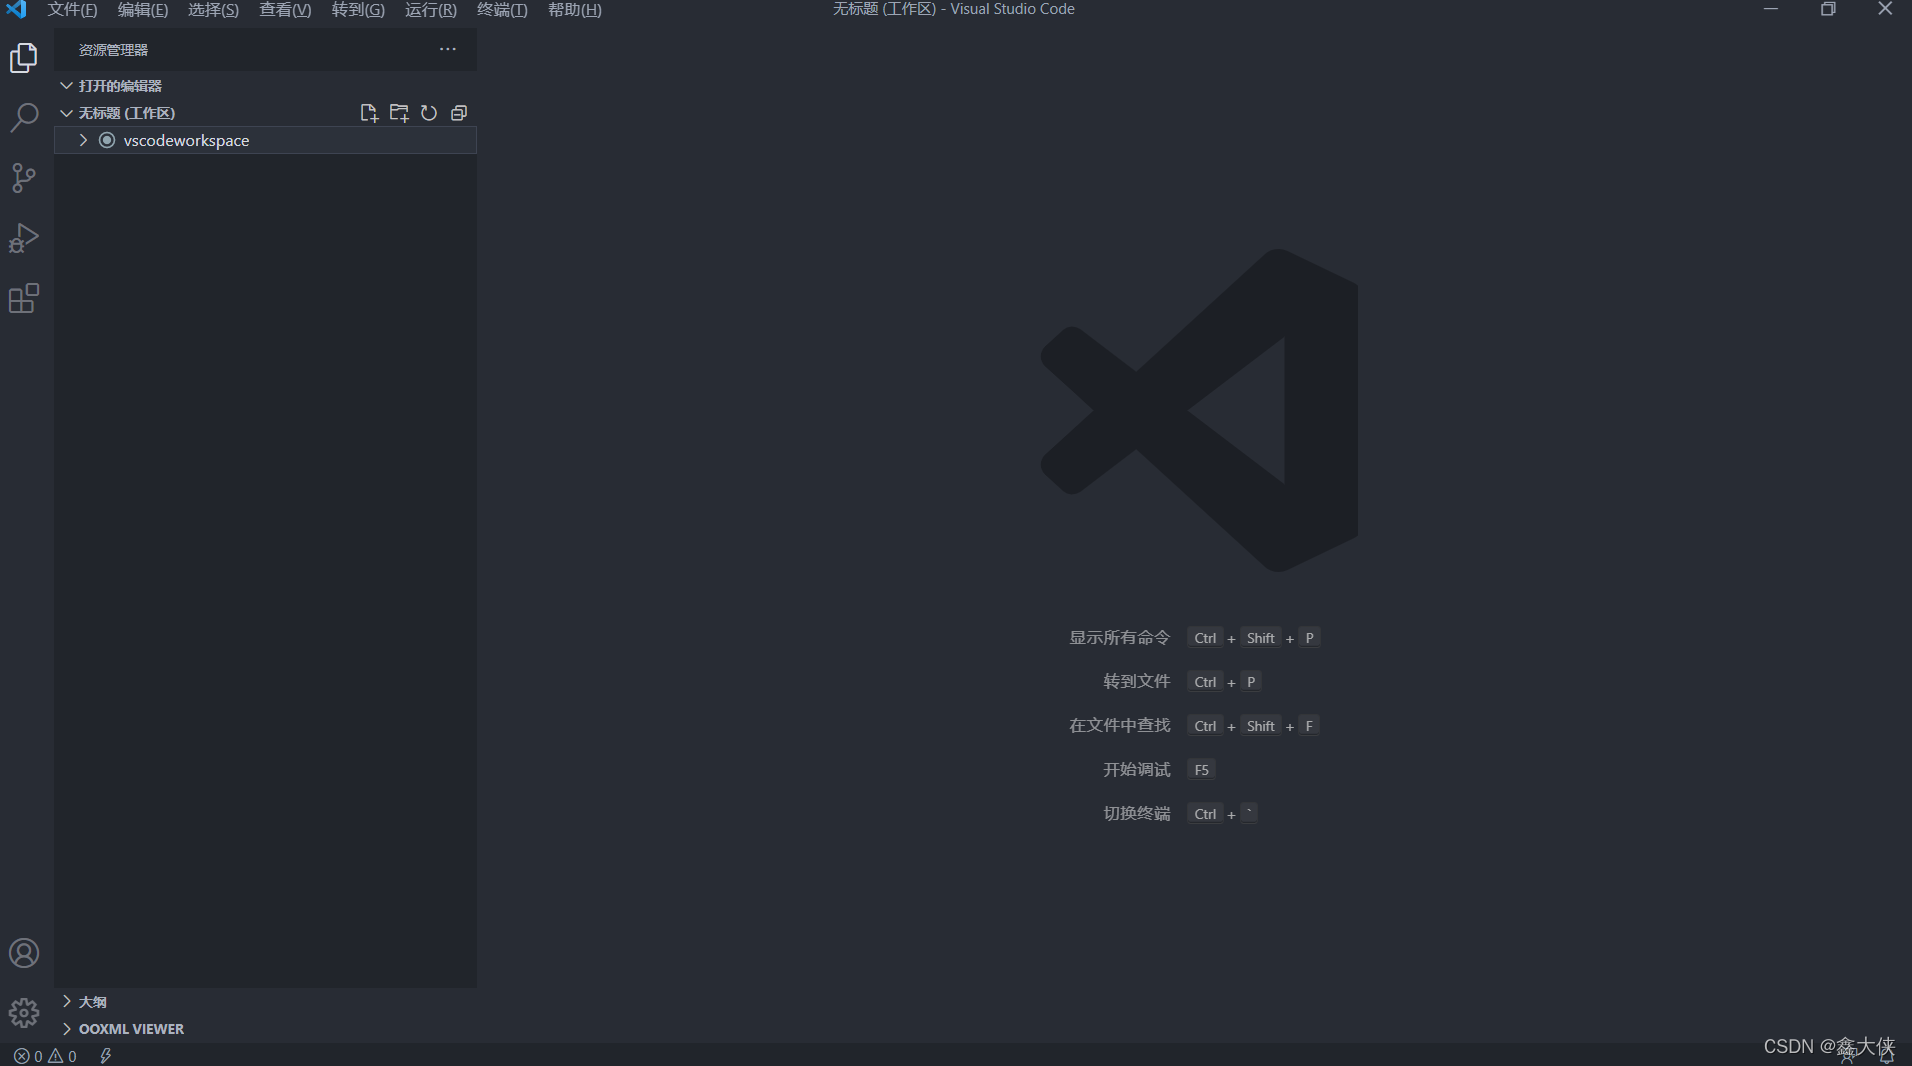Image resolution: width=1912 pixels, height=1066 pixels.
Task: Open the Accounts menu icon
Action: click(24, 953)
